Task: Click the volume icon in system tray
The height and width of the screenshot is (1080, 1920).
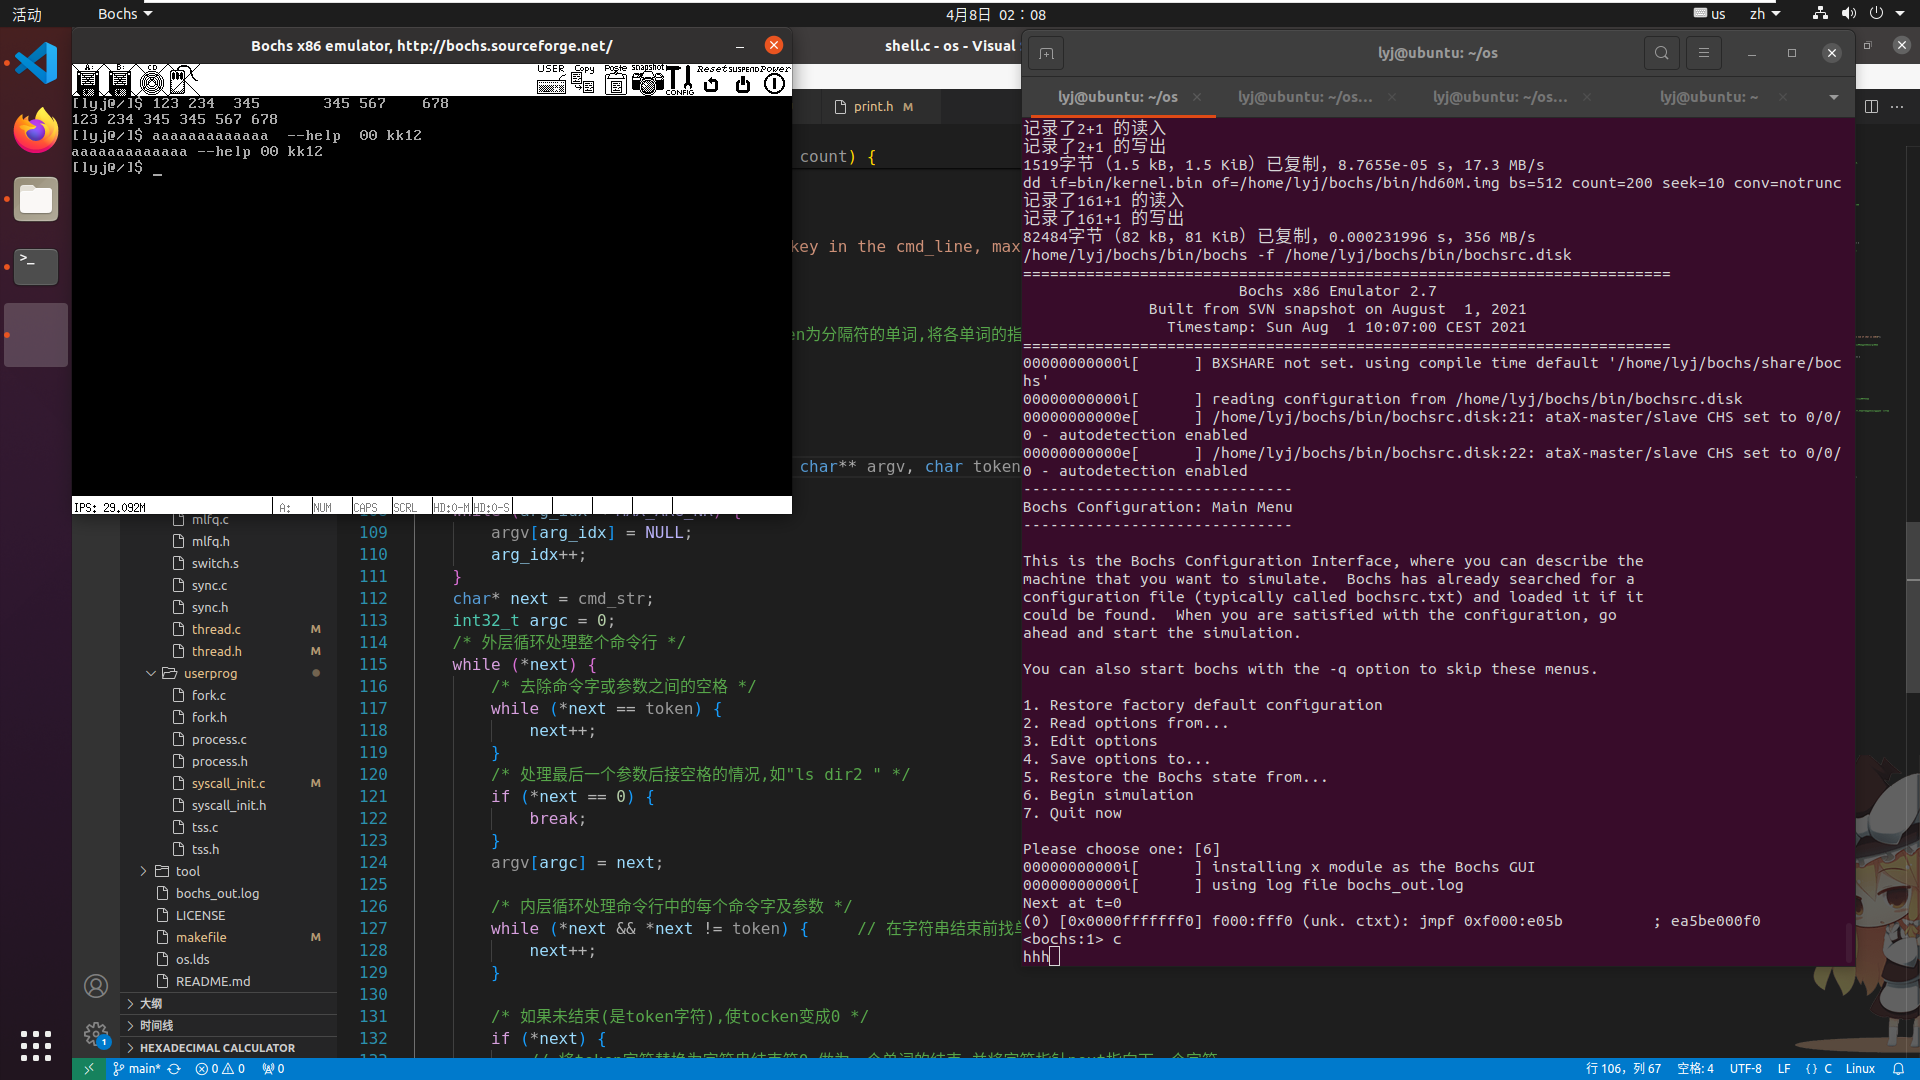Action: click(x=1848, y=14)
